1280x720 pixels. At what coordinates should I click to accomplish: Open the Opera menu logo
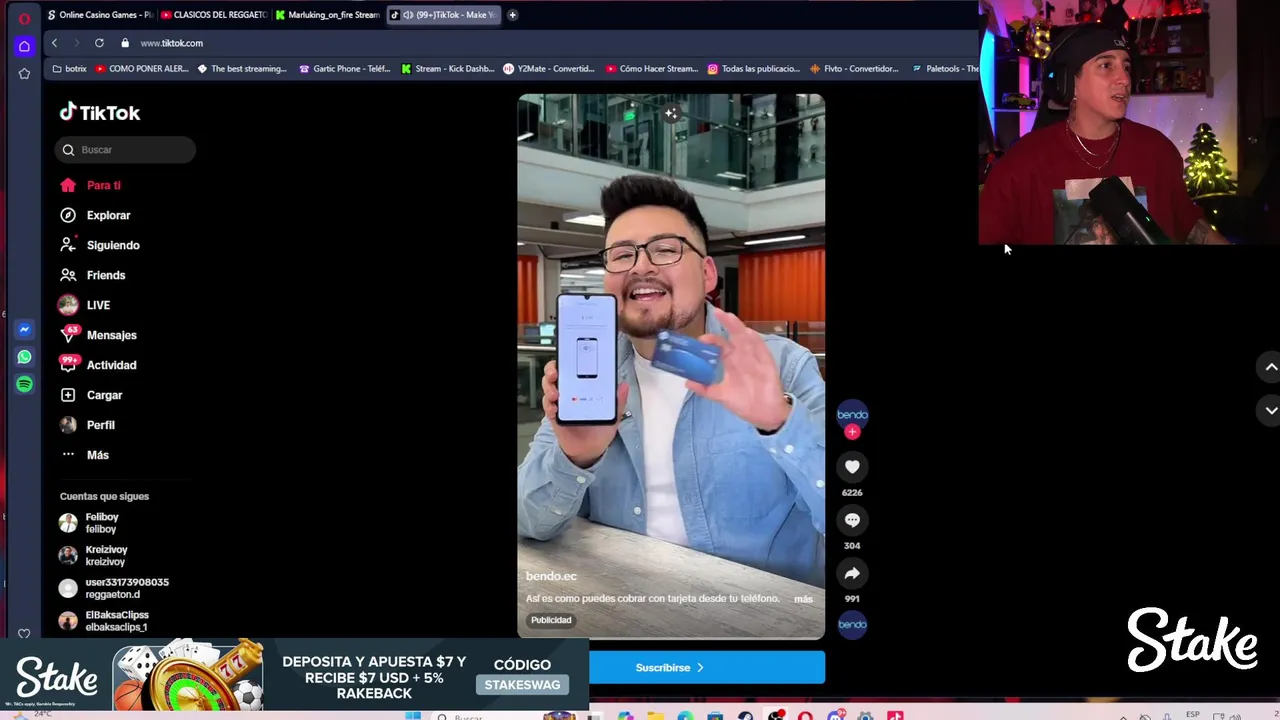(24, 18)
